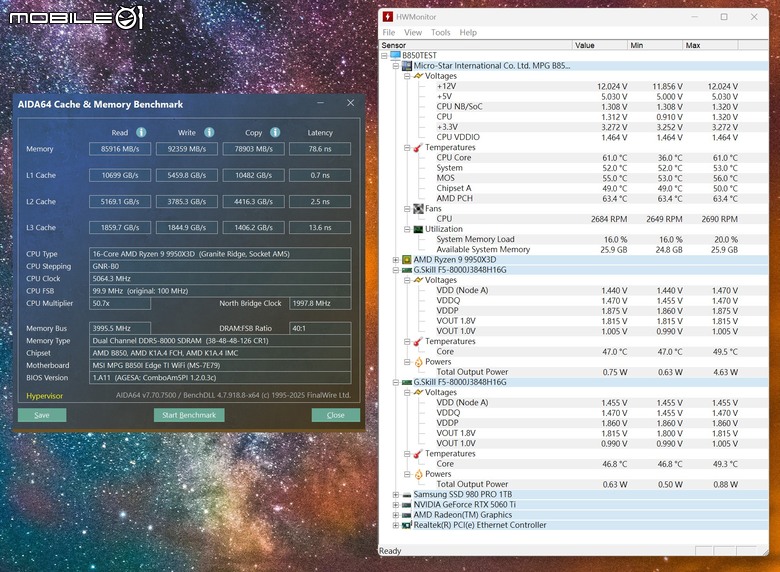Click the Motherboard MSI MPG B850I field
780x572 pixels.
[220, 365]
